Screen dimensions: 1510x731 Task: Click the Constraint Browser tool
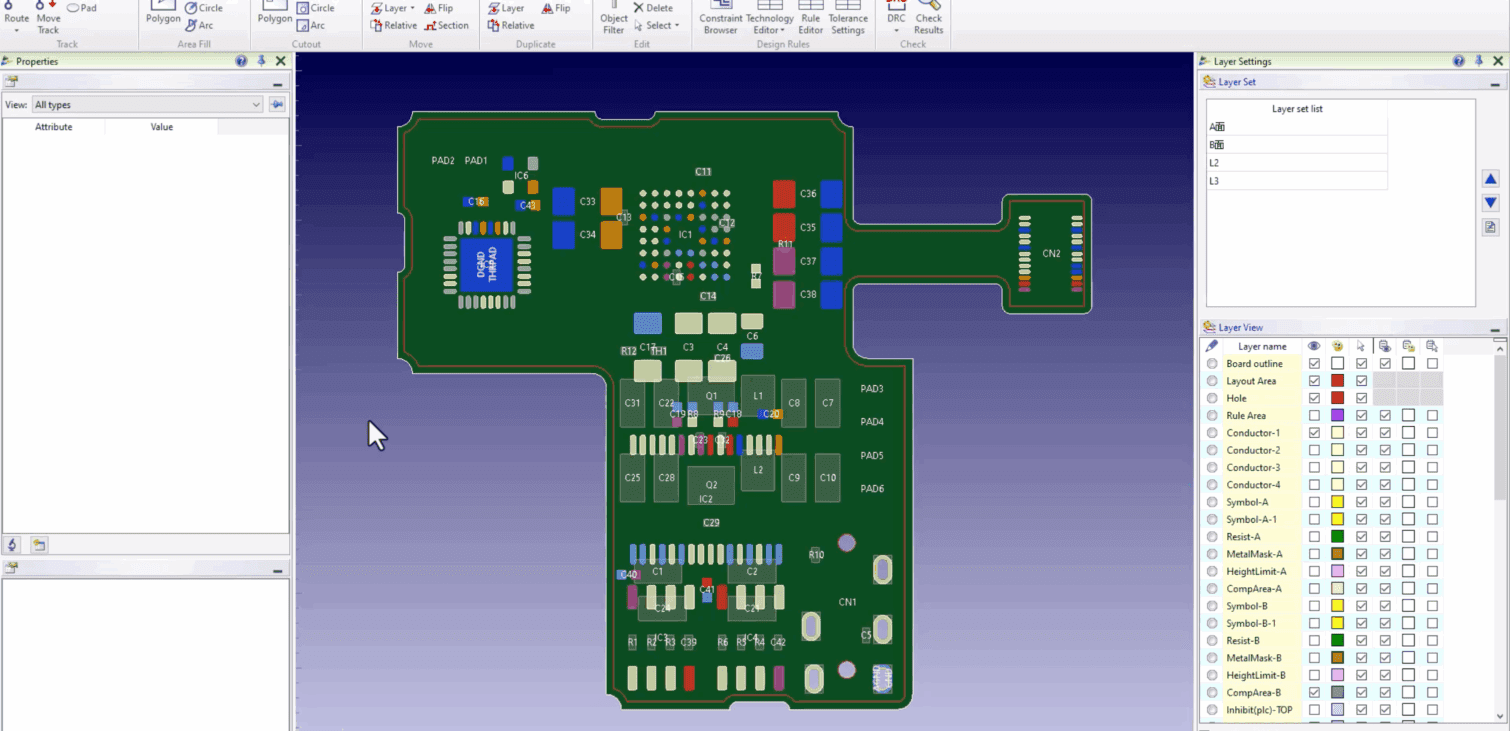tap(720, 19)
